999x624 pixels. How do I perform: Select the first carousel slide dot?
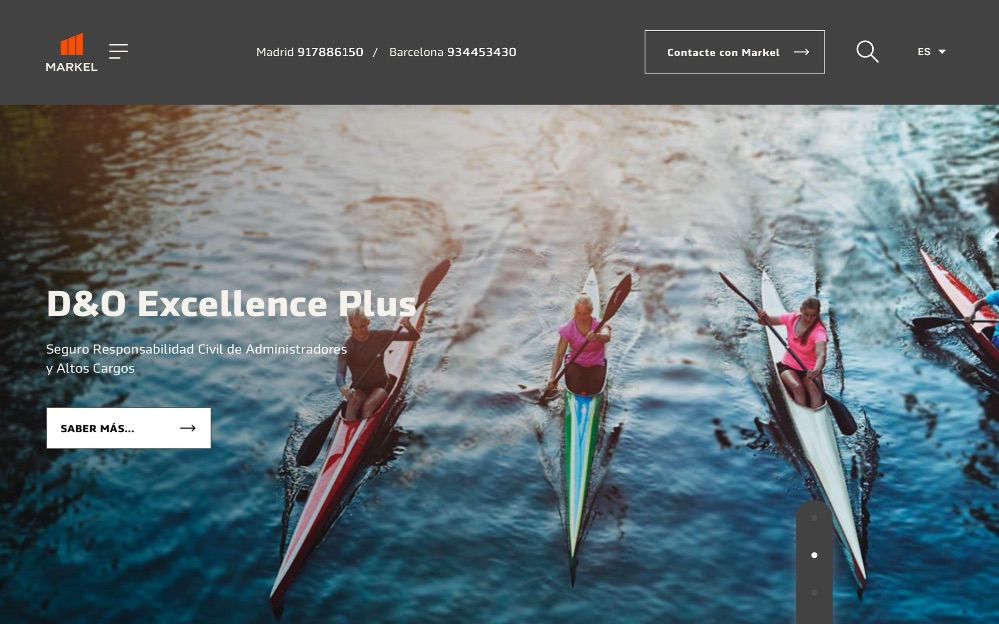pos(814,518)
